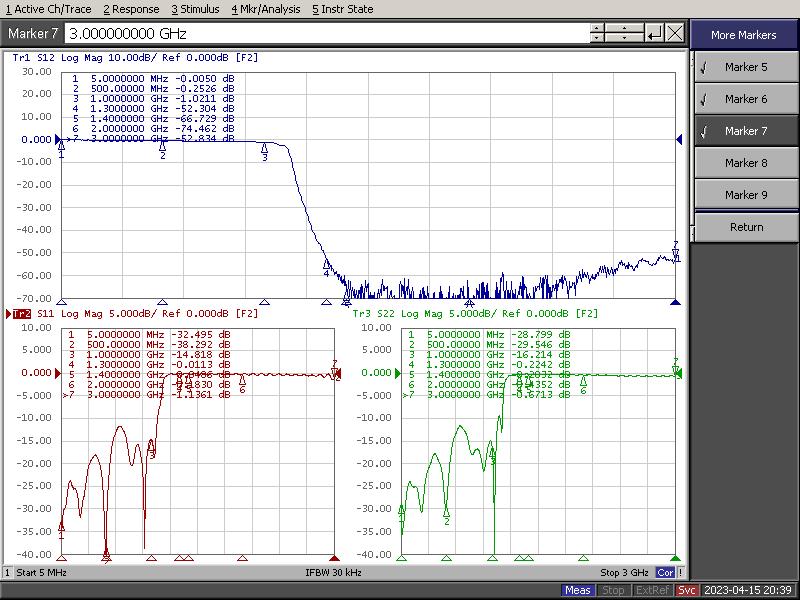This screenshot has width=800, height=600.
Task: Click the ExtRef status indicator
Action: click(x=650, y=590)
